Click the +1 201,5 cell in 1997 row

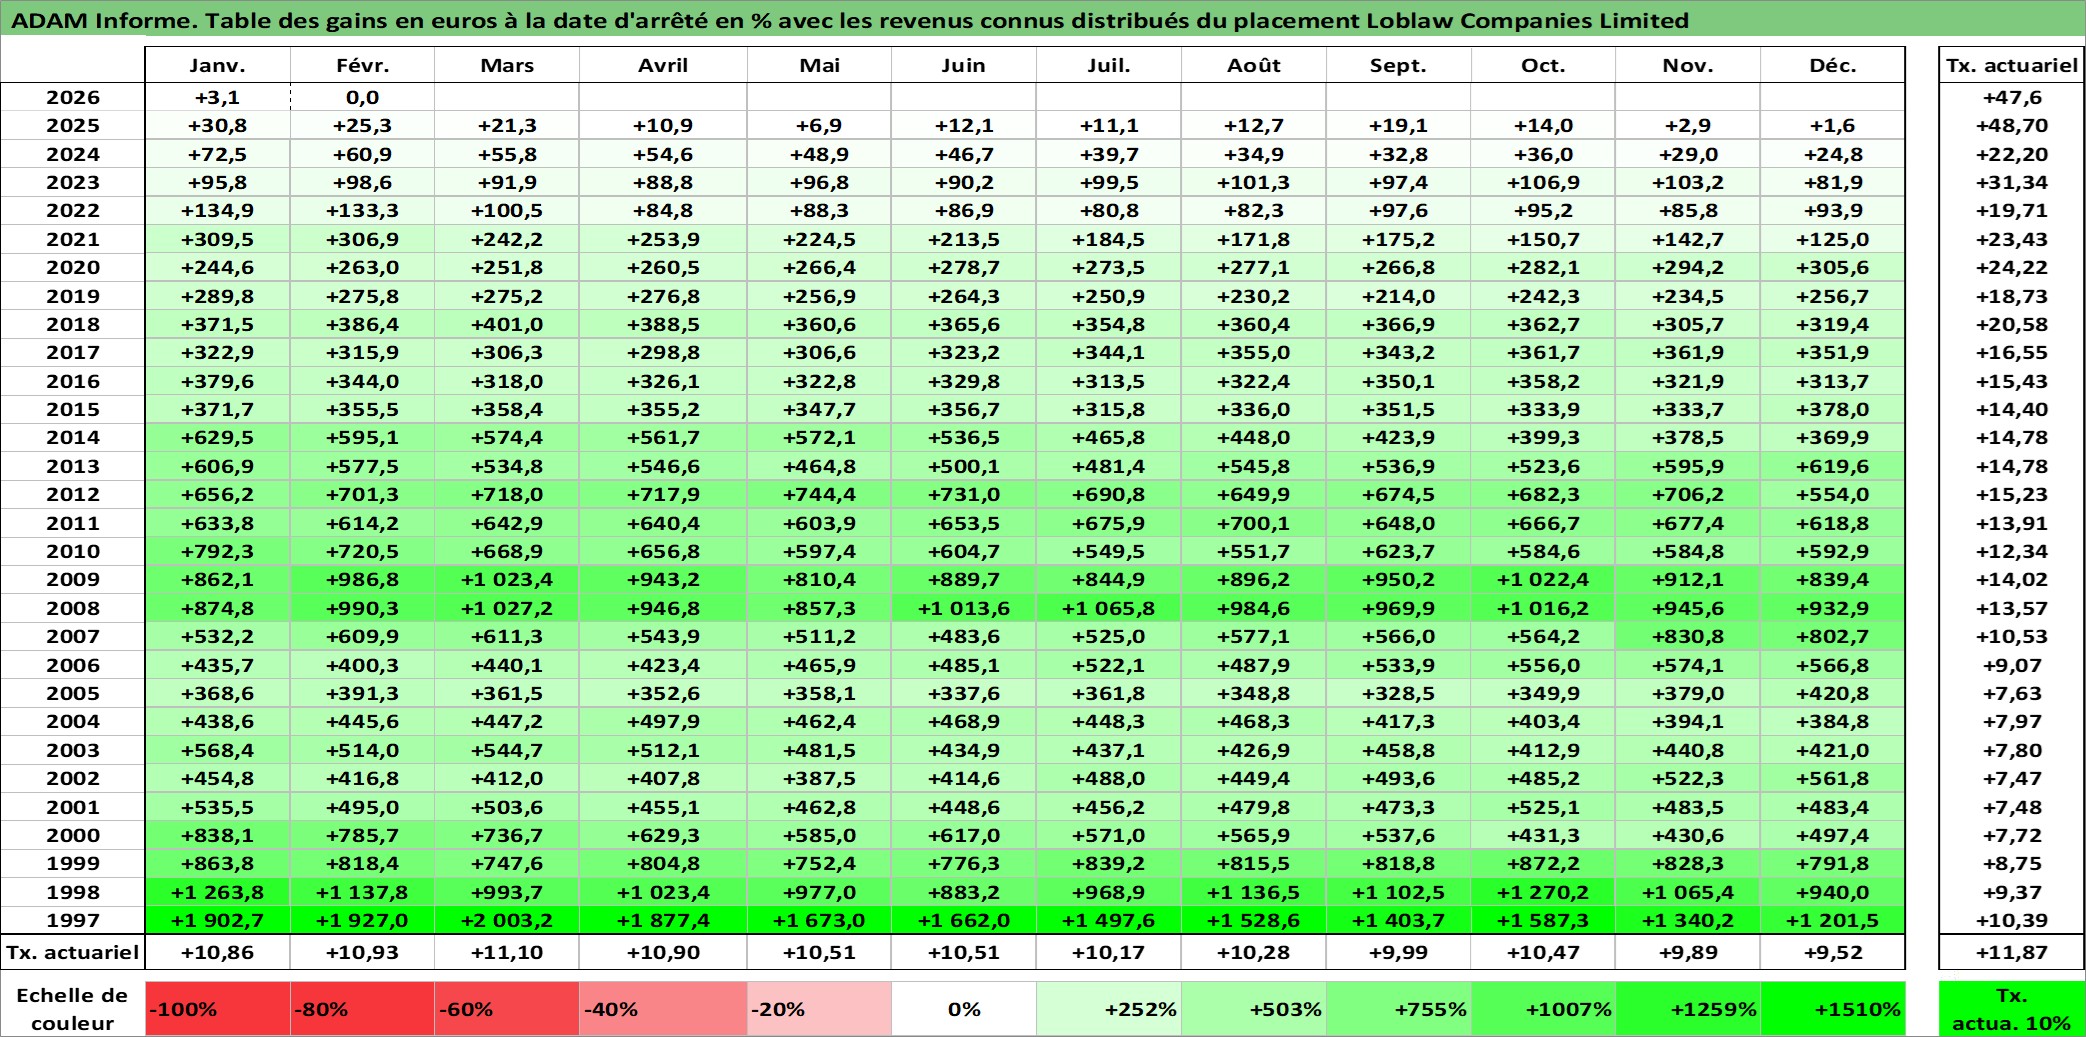[1833, 920]
